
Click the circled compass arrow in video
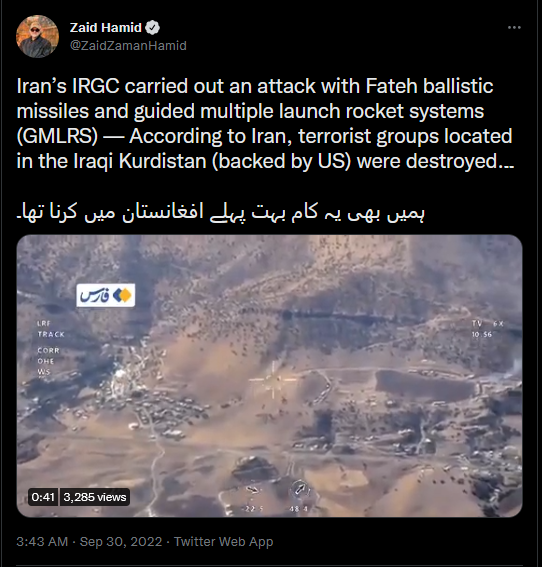click(300, 490)
